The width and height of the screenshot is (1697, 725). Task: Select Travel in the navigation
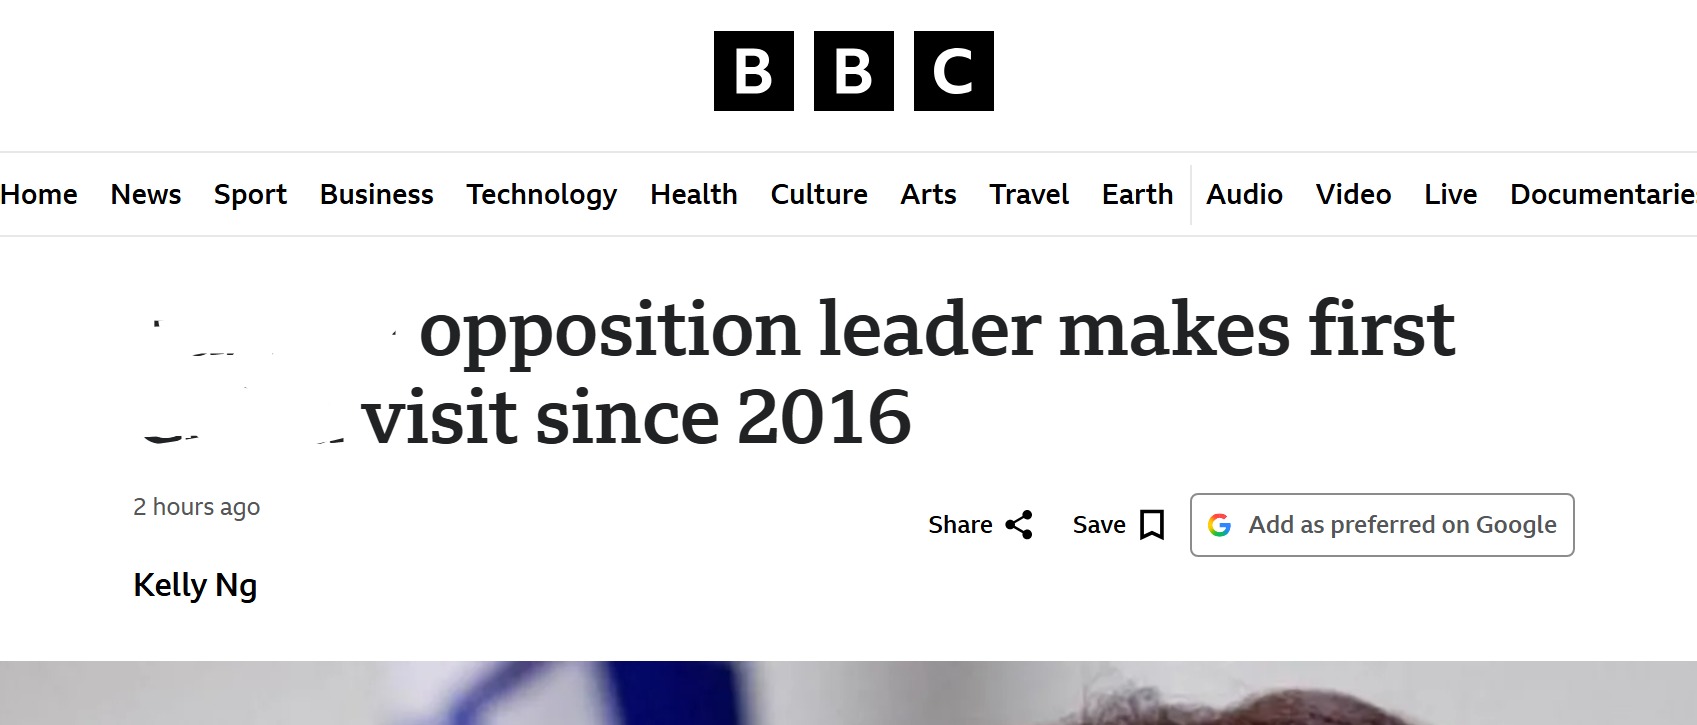(1029, 194)
